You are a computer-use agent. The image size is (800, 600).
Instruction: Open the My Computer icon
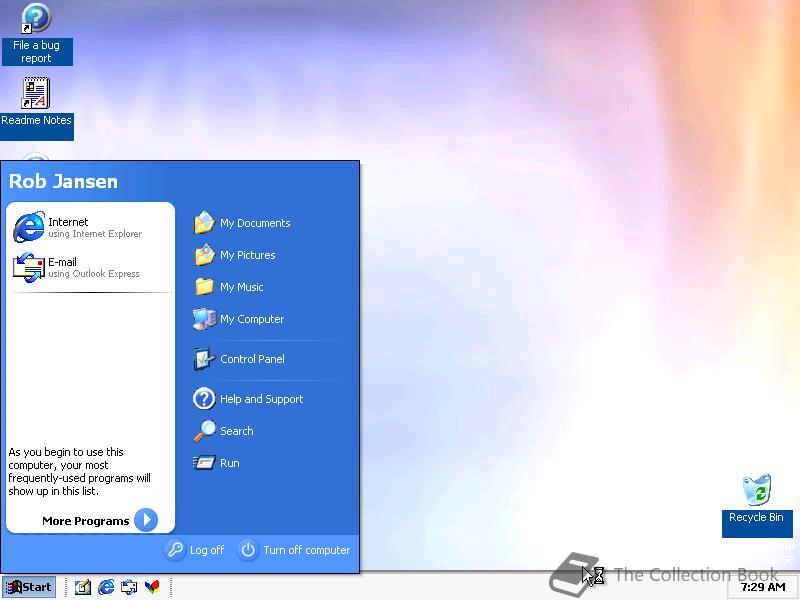pyautogui.click(x=205, y=319)
